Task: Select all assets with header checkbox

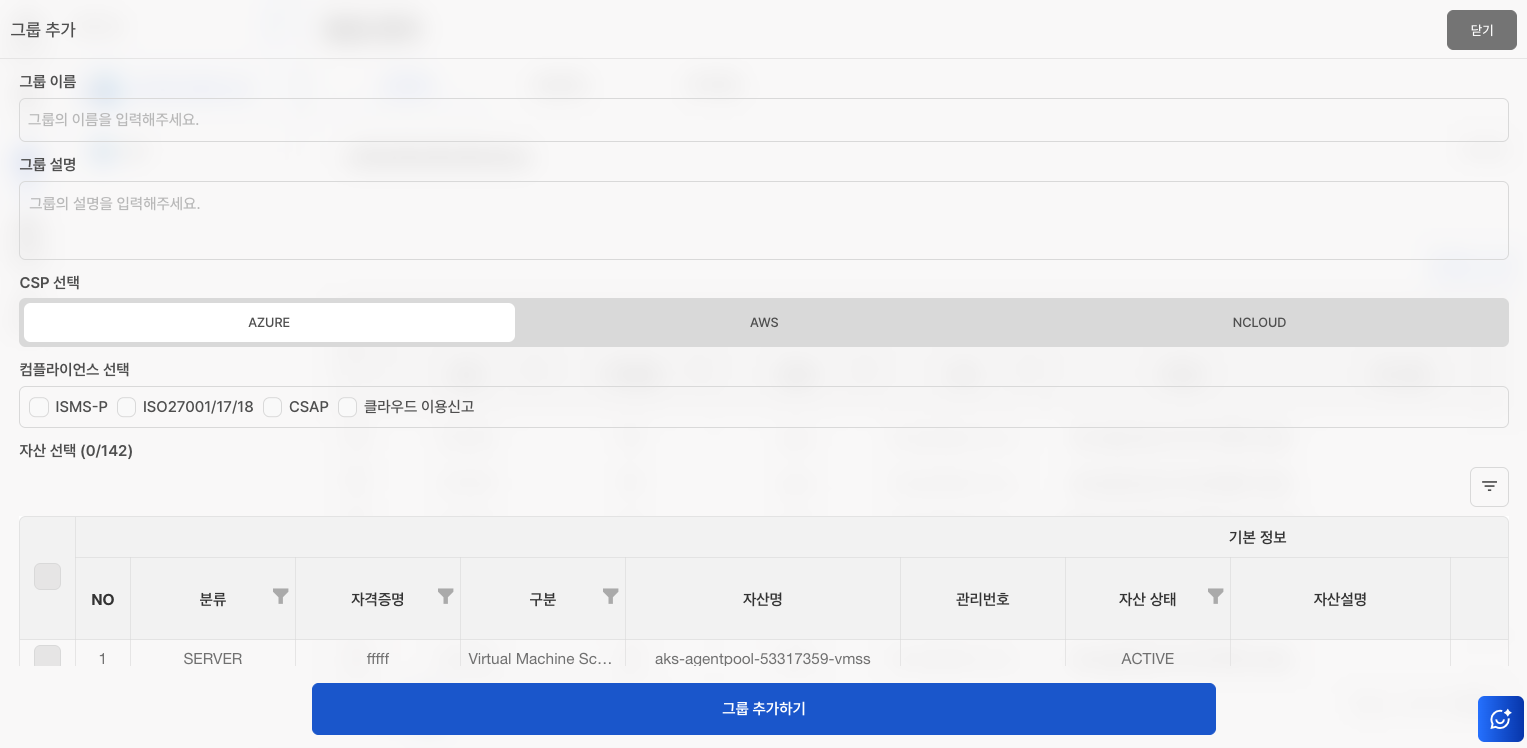Action: (47, 577)
